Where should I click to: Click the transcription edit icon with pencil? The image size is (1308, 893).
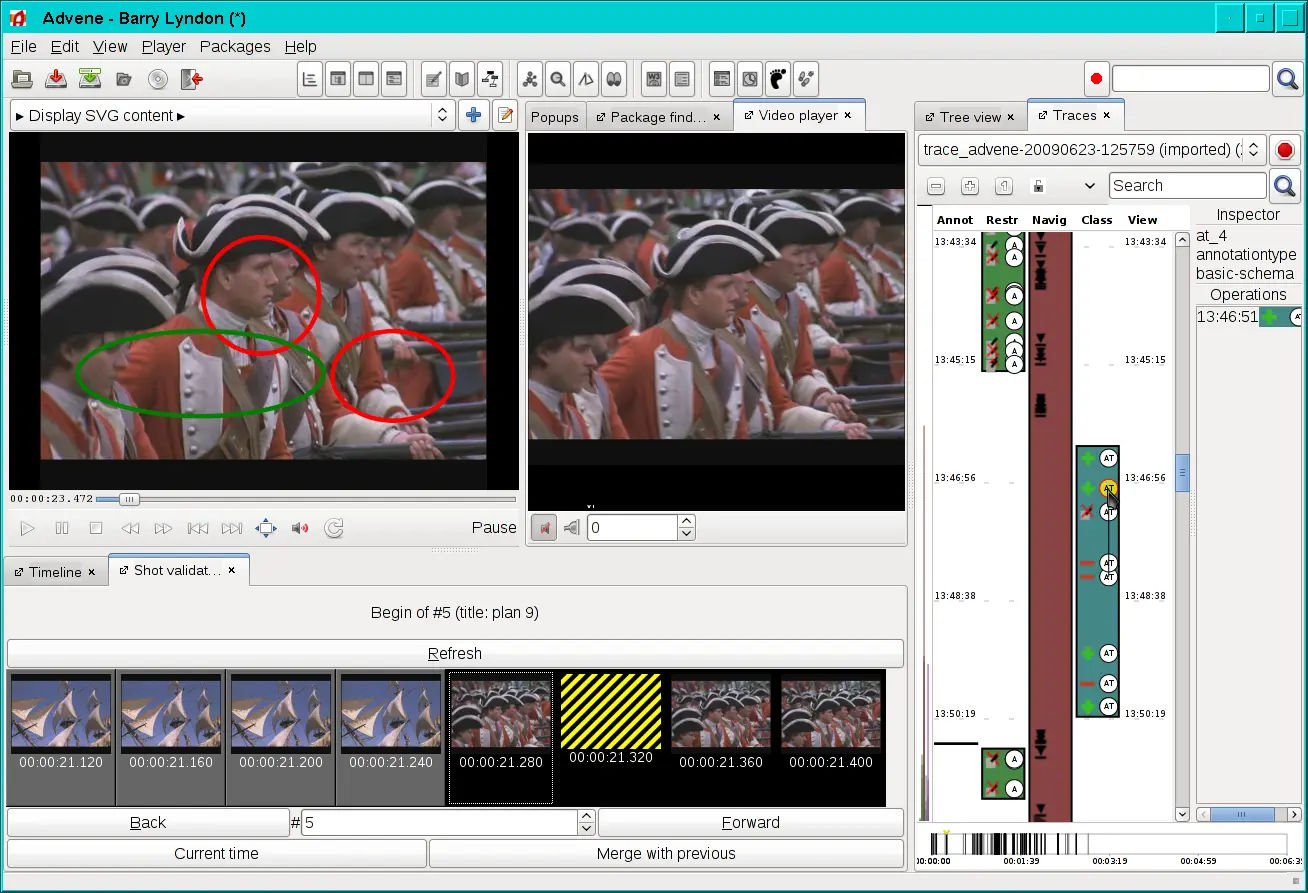pos(434,79)
